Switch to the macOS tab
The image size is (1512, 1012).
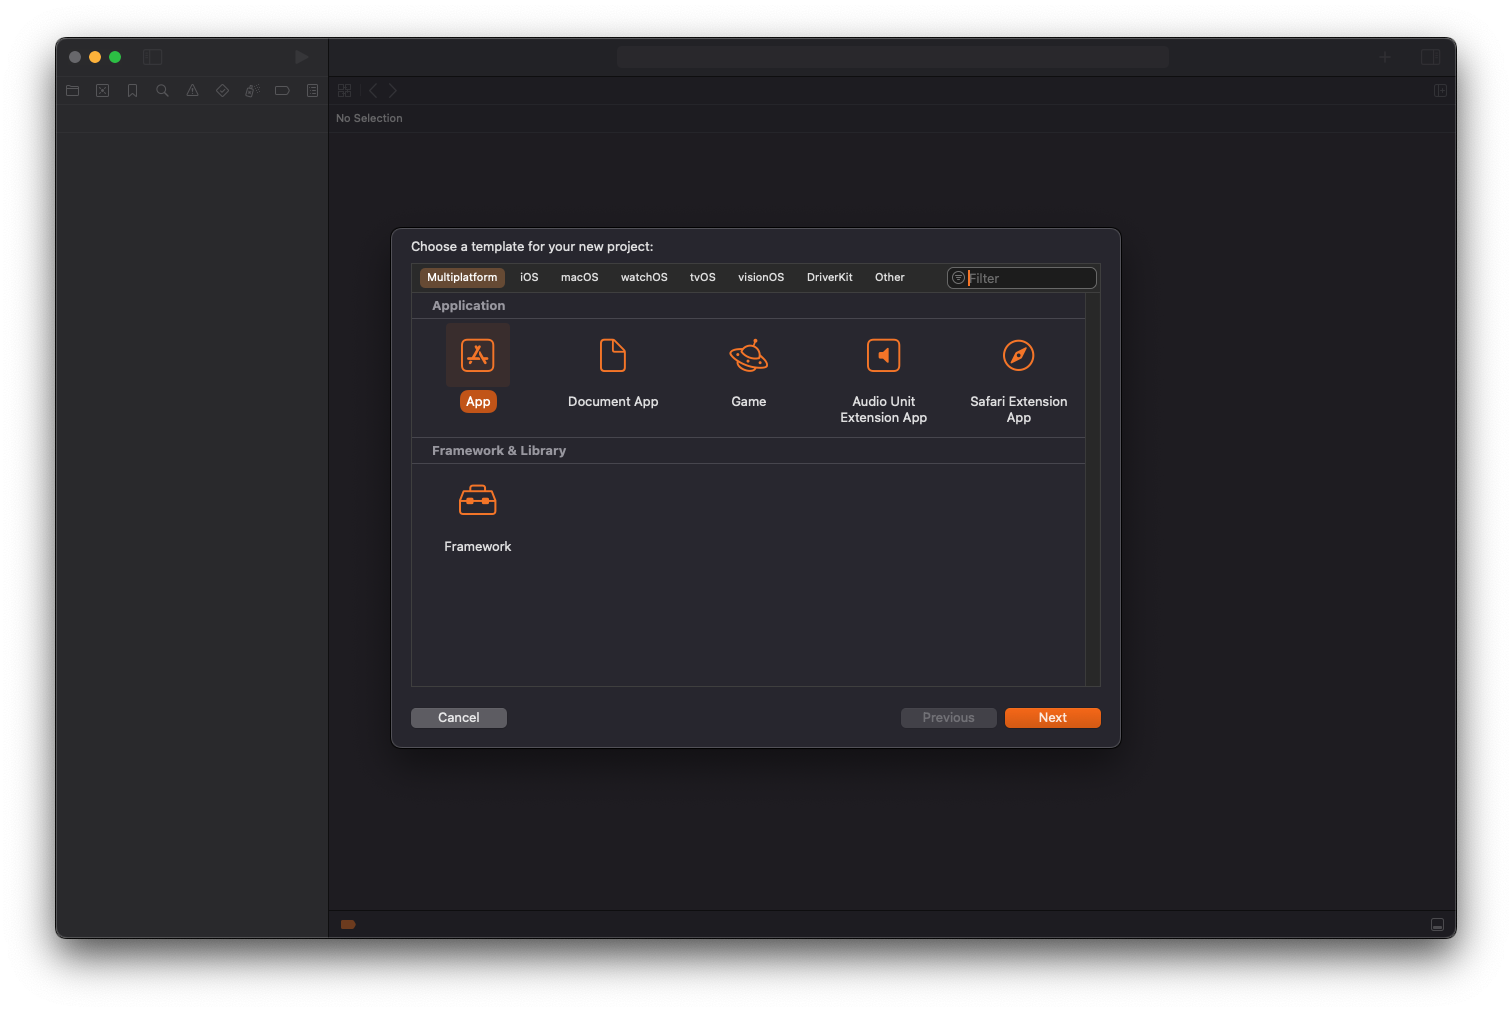coord(579,277)
